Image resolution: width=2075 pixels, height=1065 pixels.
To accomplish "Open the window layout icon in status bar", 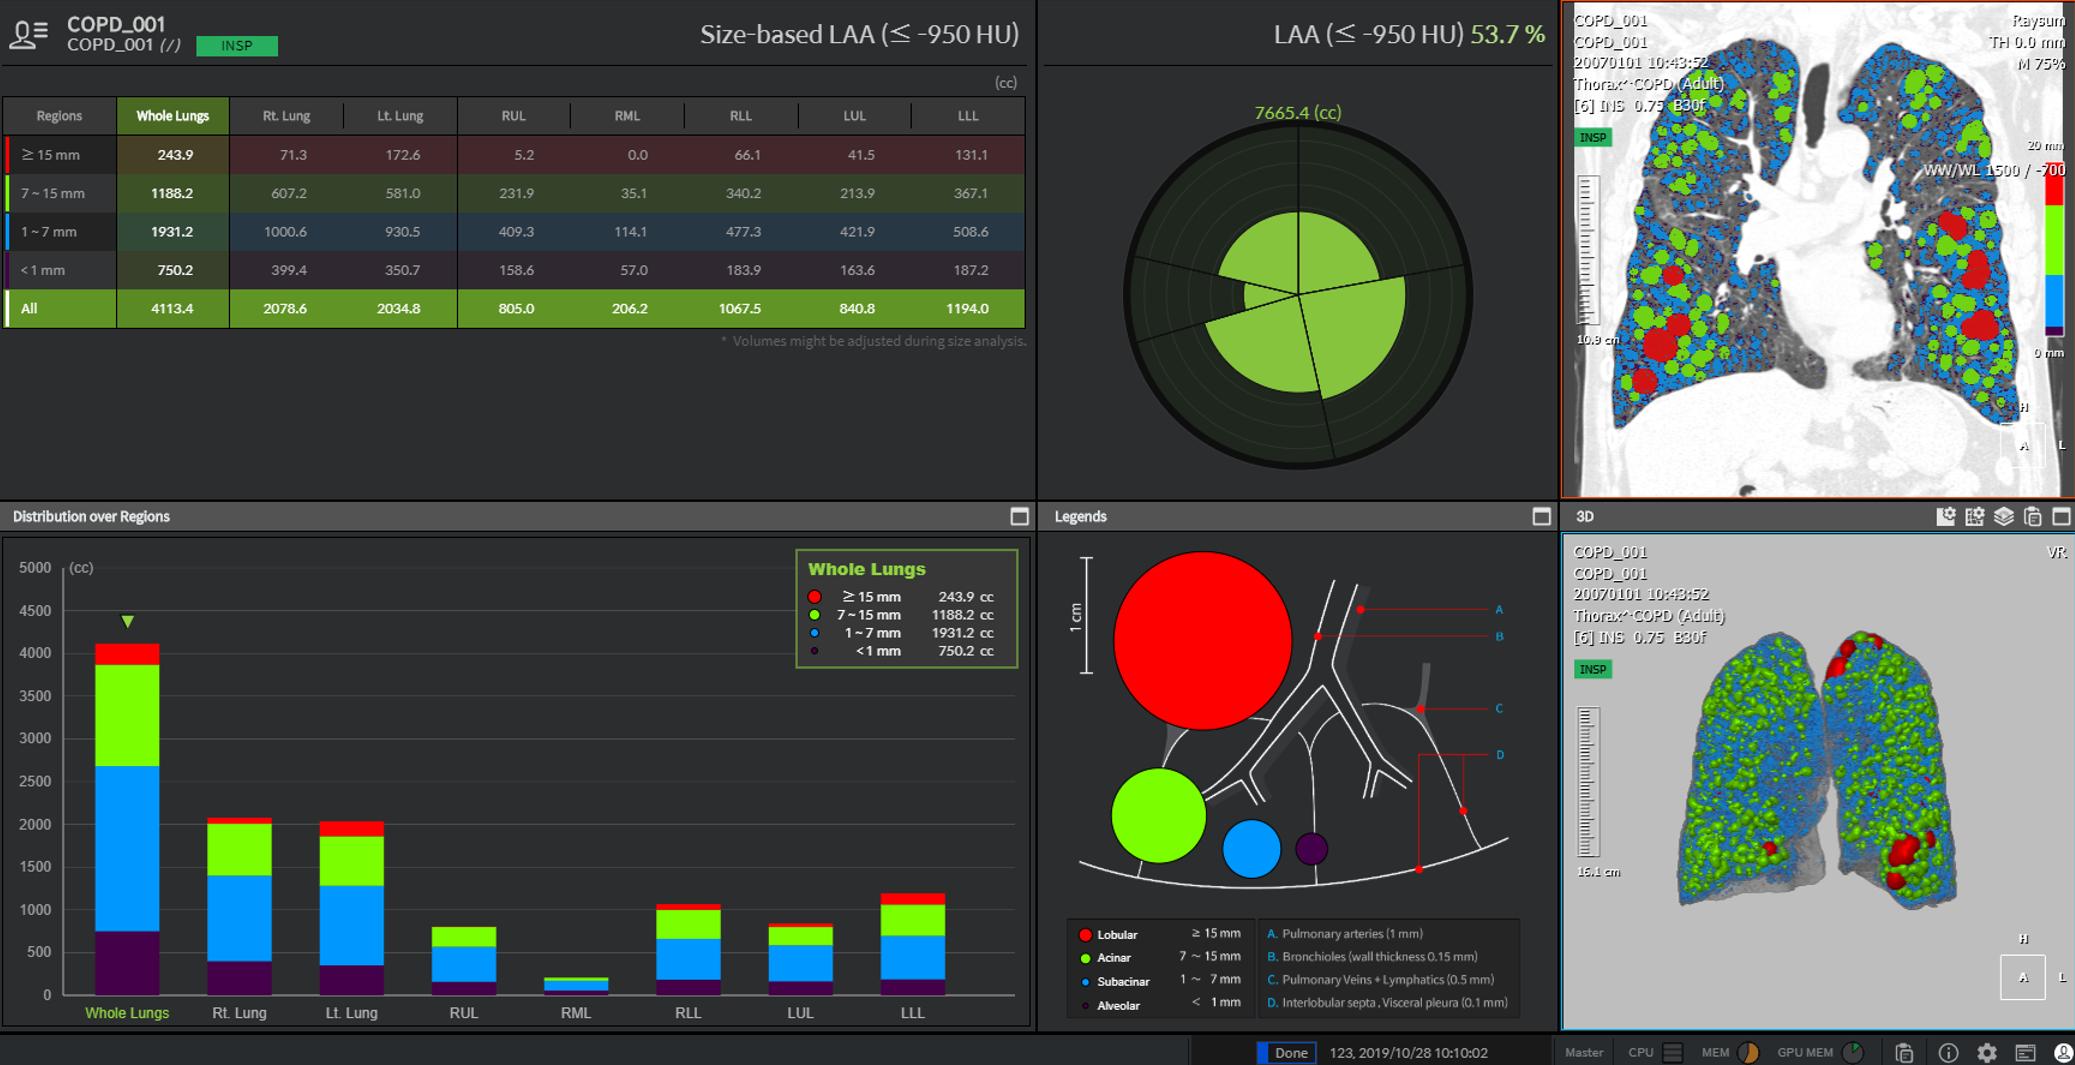I will tap(2025, 1053).
